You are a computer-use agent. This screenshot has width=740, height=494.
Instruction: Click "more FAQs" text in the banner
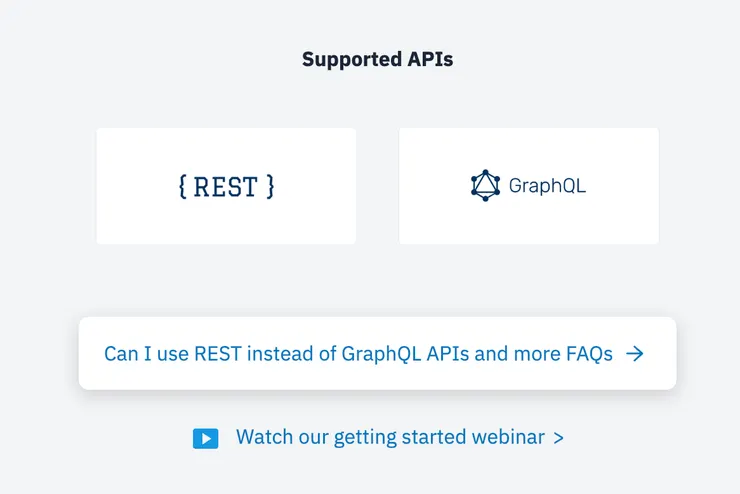[562, 354]
